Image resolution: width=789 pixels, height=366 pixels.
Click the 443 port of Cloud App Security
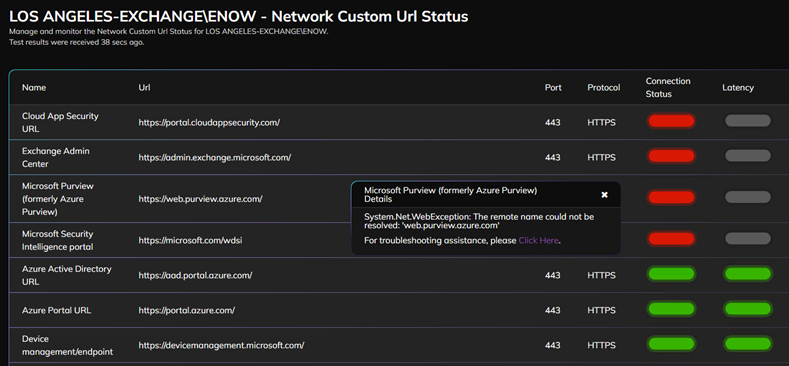[553, 122]
